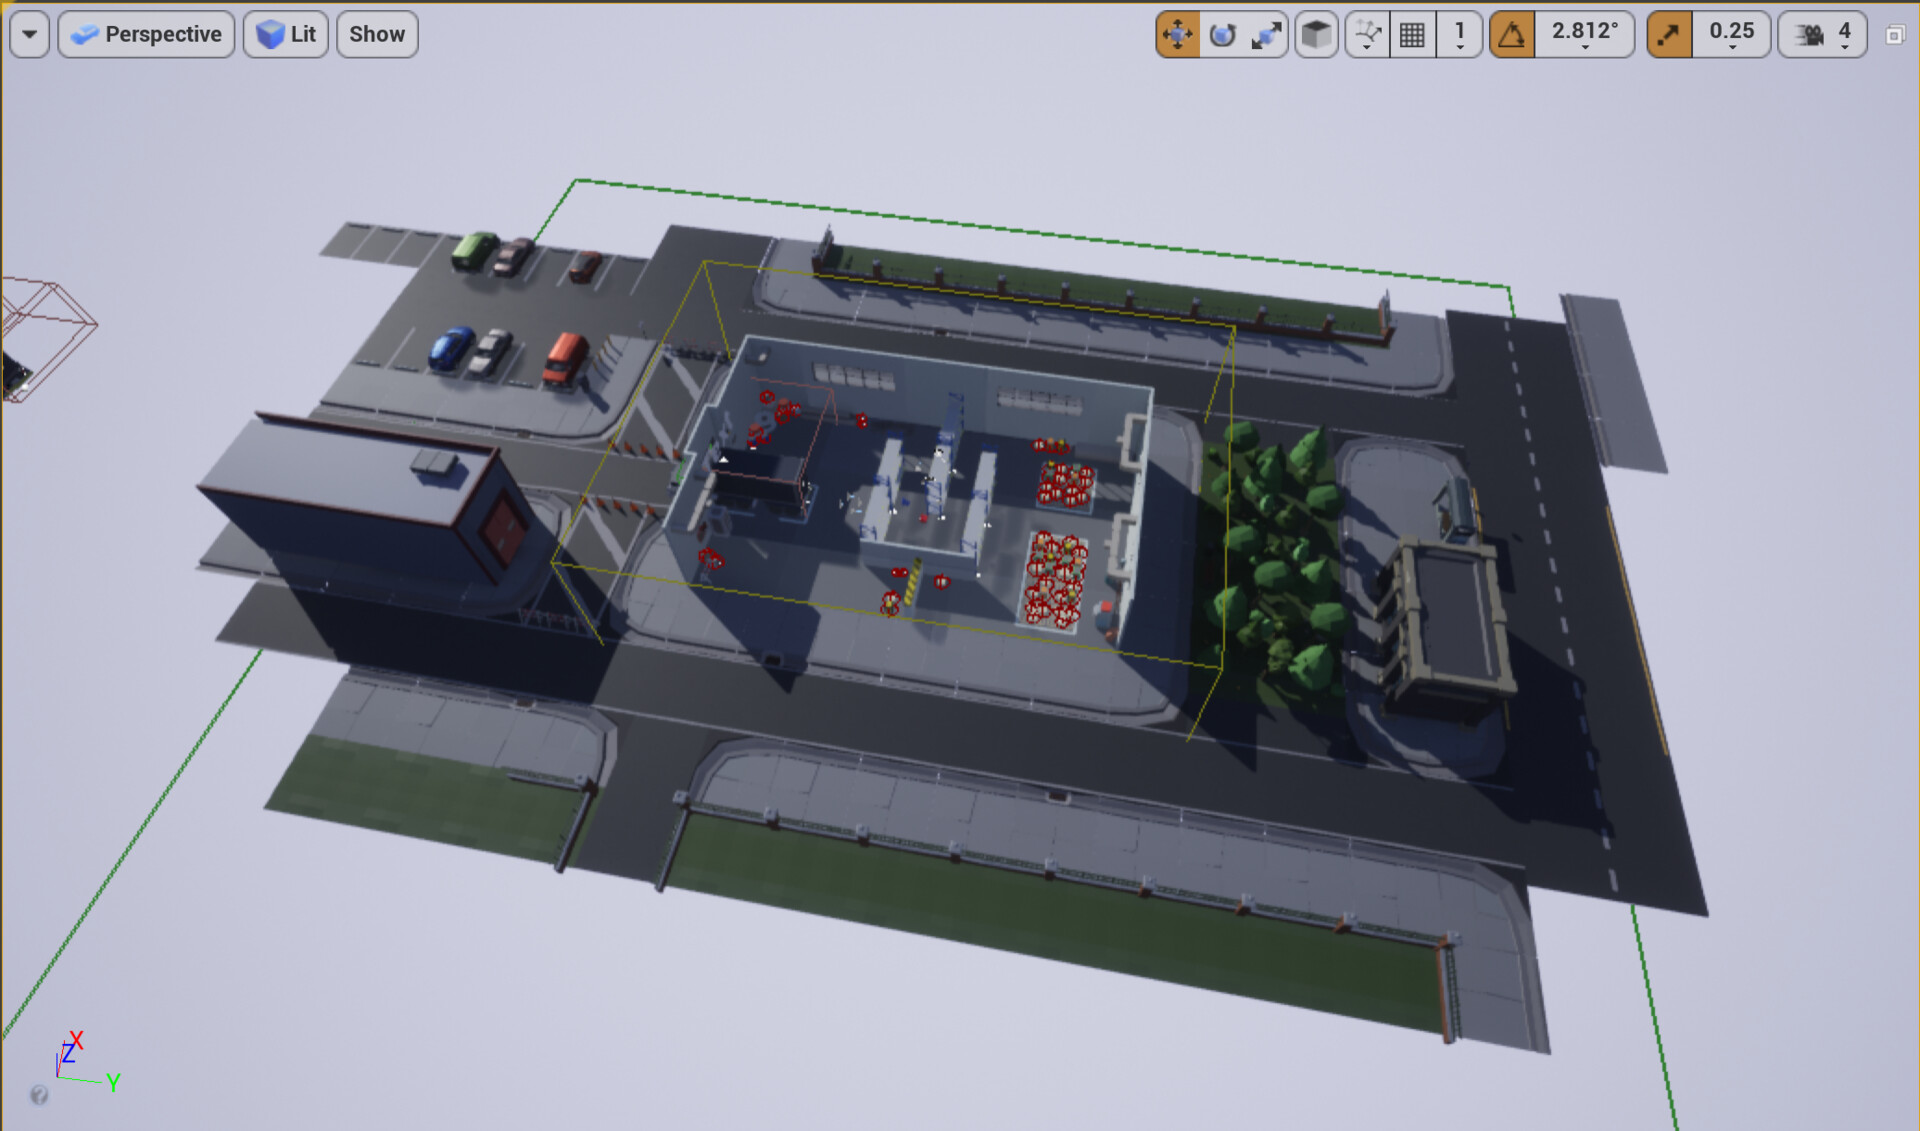Toggle grid snapping

click(x=1412, y=33)
